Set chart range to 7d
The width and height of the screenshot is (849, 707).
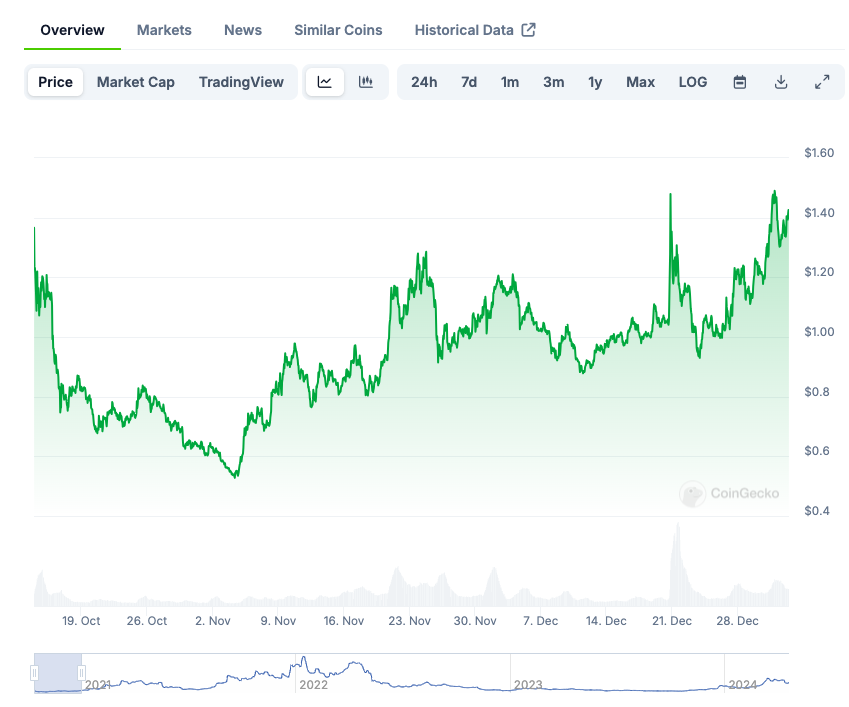click(468, 82)
